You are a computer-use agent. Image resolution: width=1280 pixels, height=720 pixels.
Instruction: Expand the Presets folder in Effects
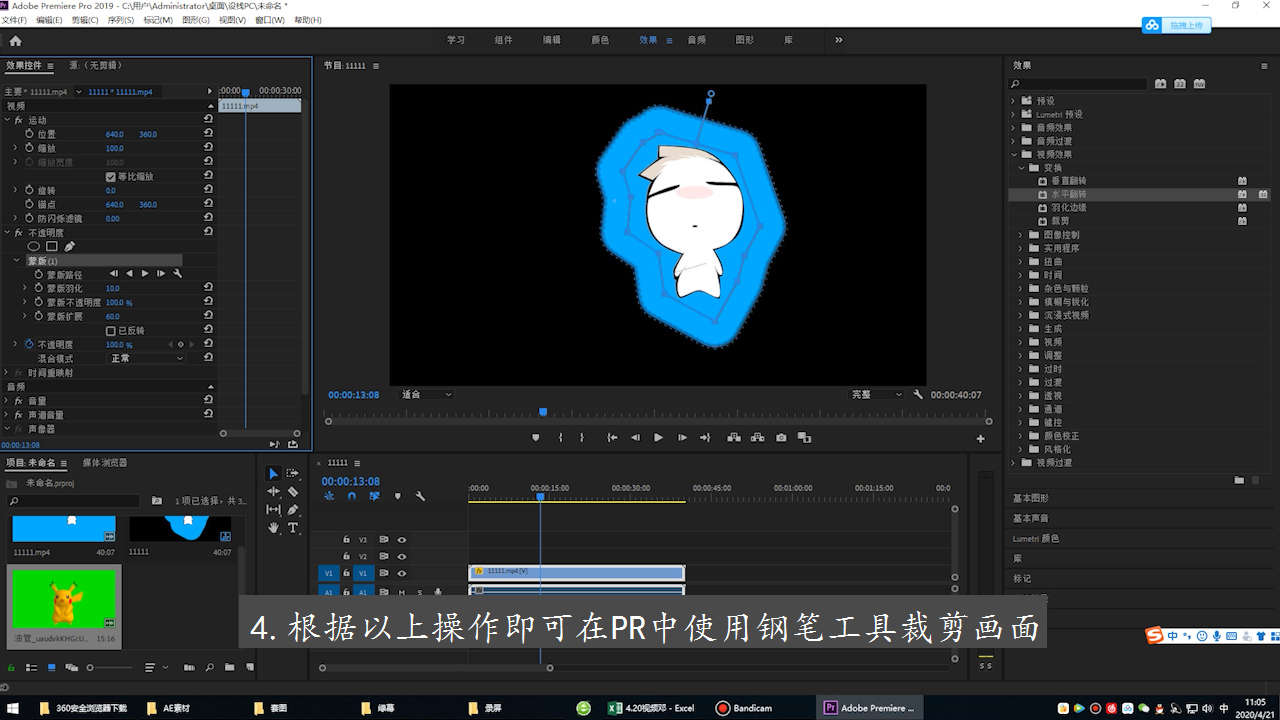(x=1013, y=101)
